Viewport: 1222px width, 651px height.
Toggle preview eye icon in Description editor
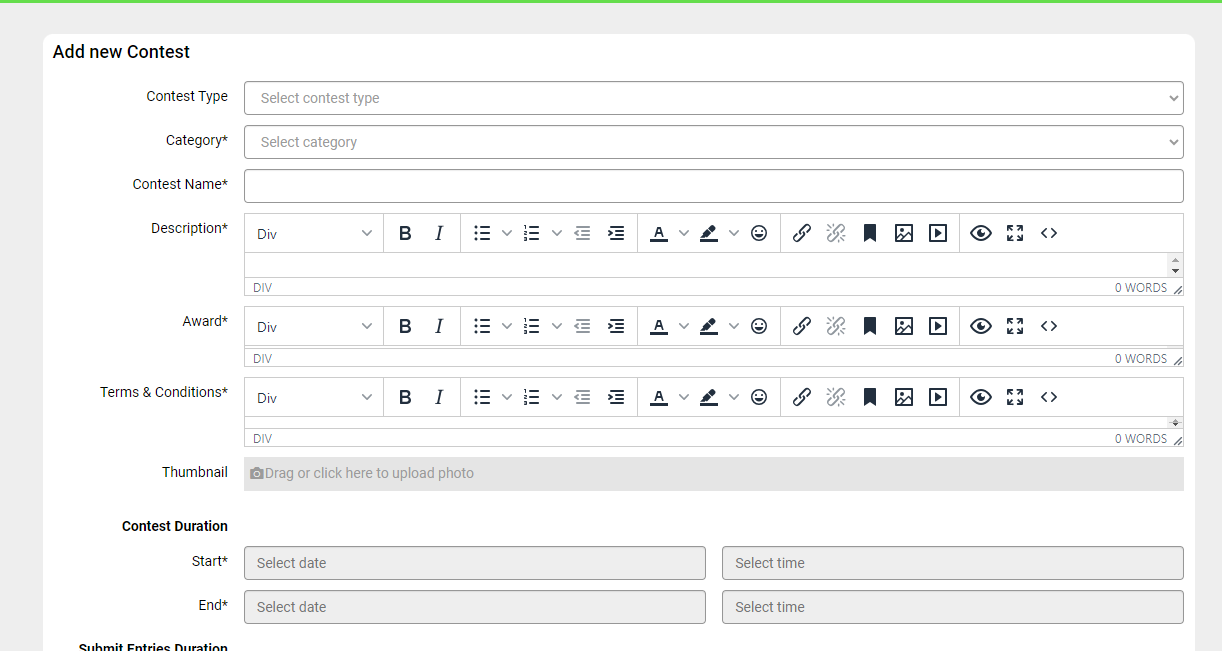tap(981, 233)
